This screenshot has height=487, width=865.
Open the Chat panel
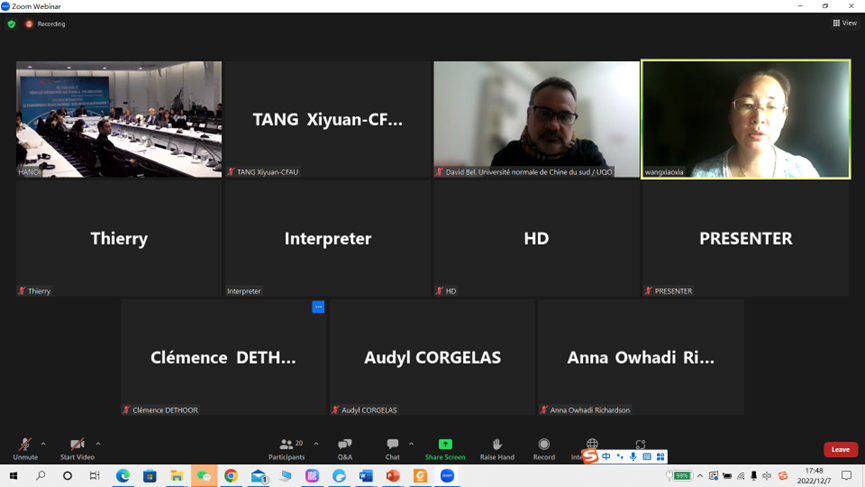tap(392, 447)
